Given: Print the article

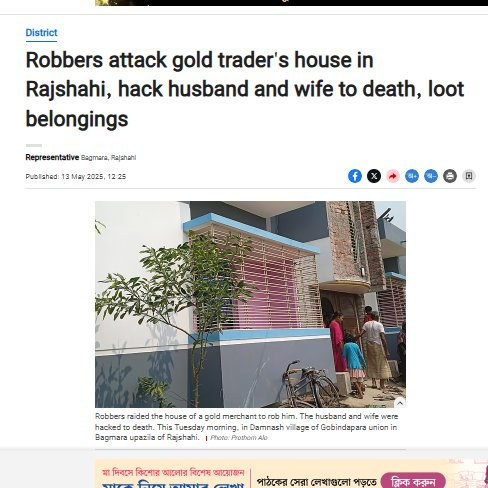Looking at the screenshot, I should pos(450,176).
